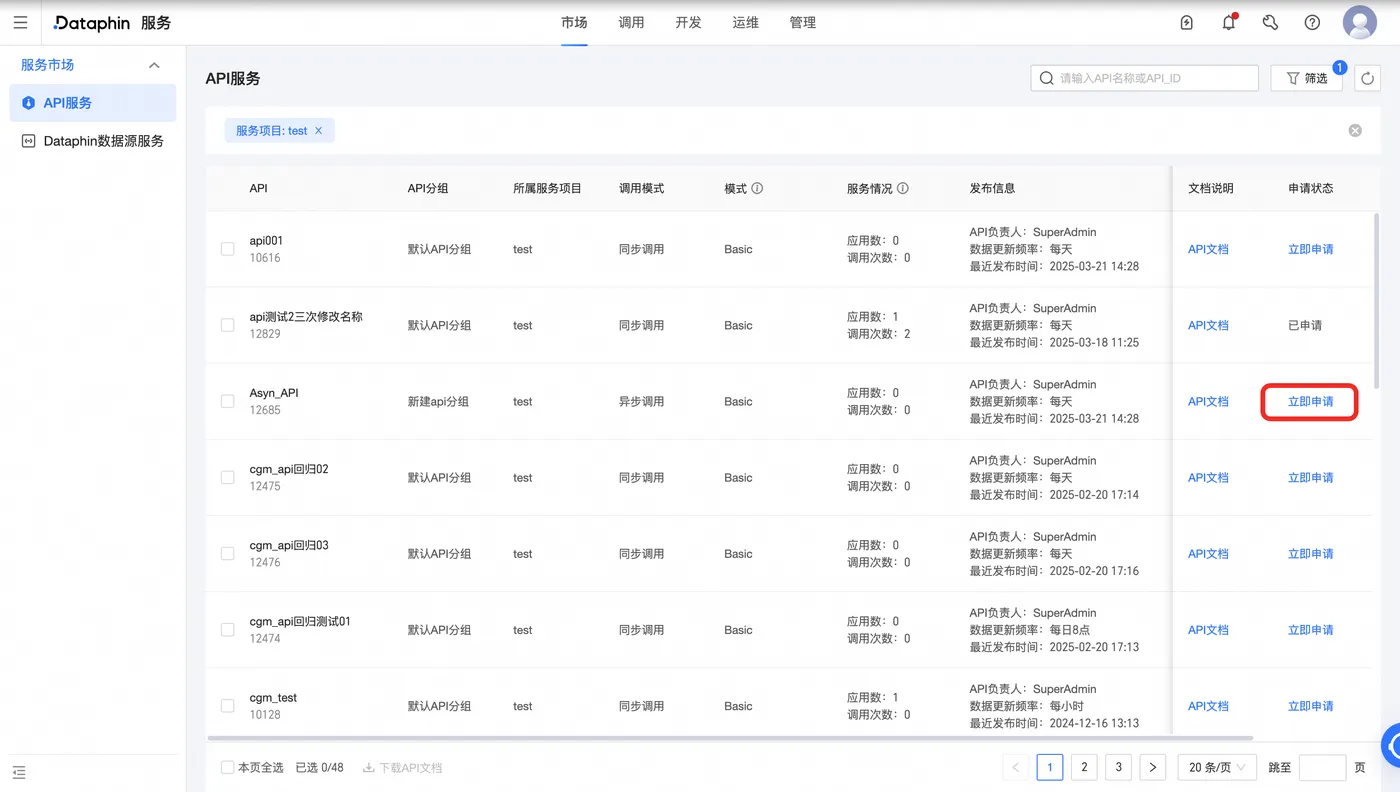Screen dimensions: 1400x792
Task: Click the Dataphin数据源服务 sidebar icon
Action: point(28,141)
